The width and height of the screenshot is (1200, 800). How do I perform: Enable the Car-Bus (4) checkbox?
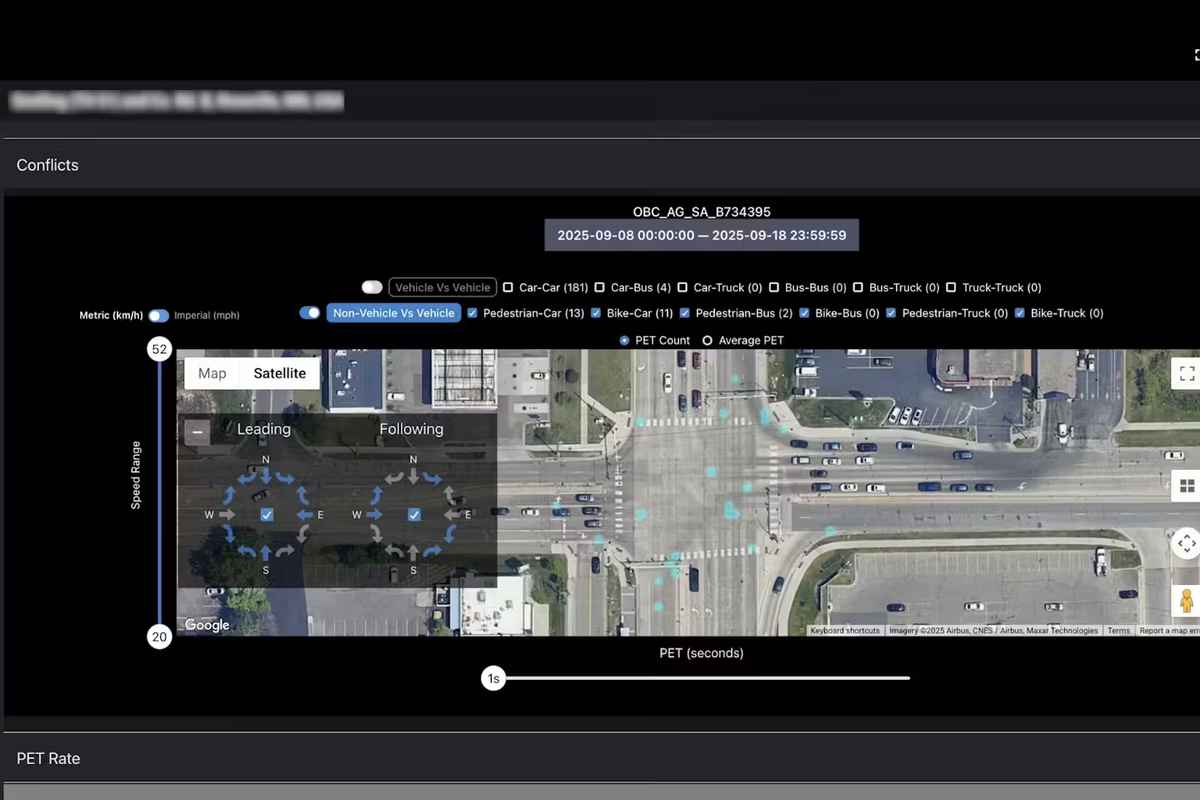pos(600,288)
